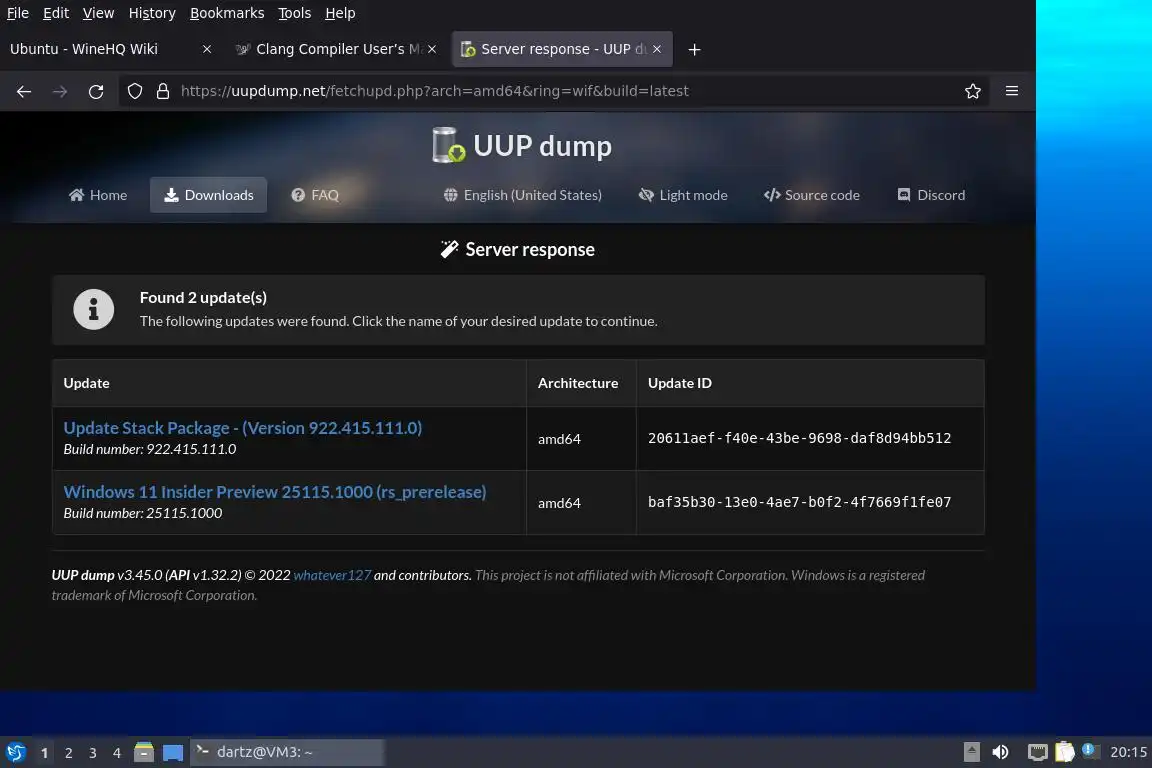Bookmark this page with the star

pos(973,91)
